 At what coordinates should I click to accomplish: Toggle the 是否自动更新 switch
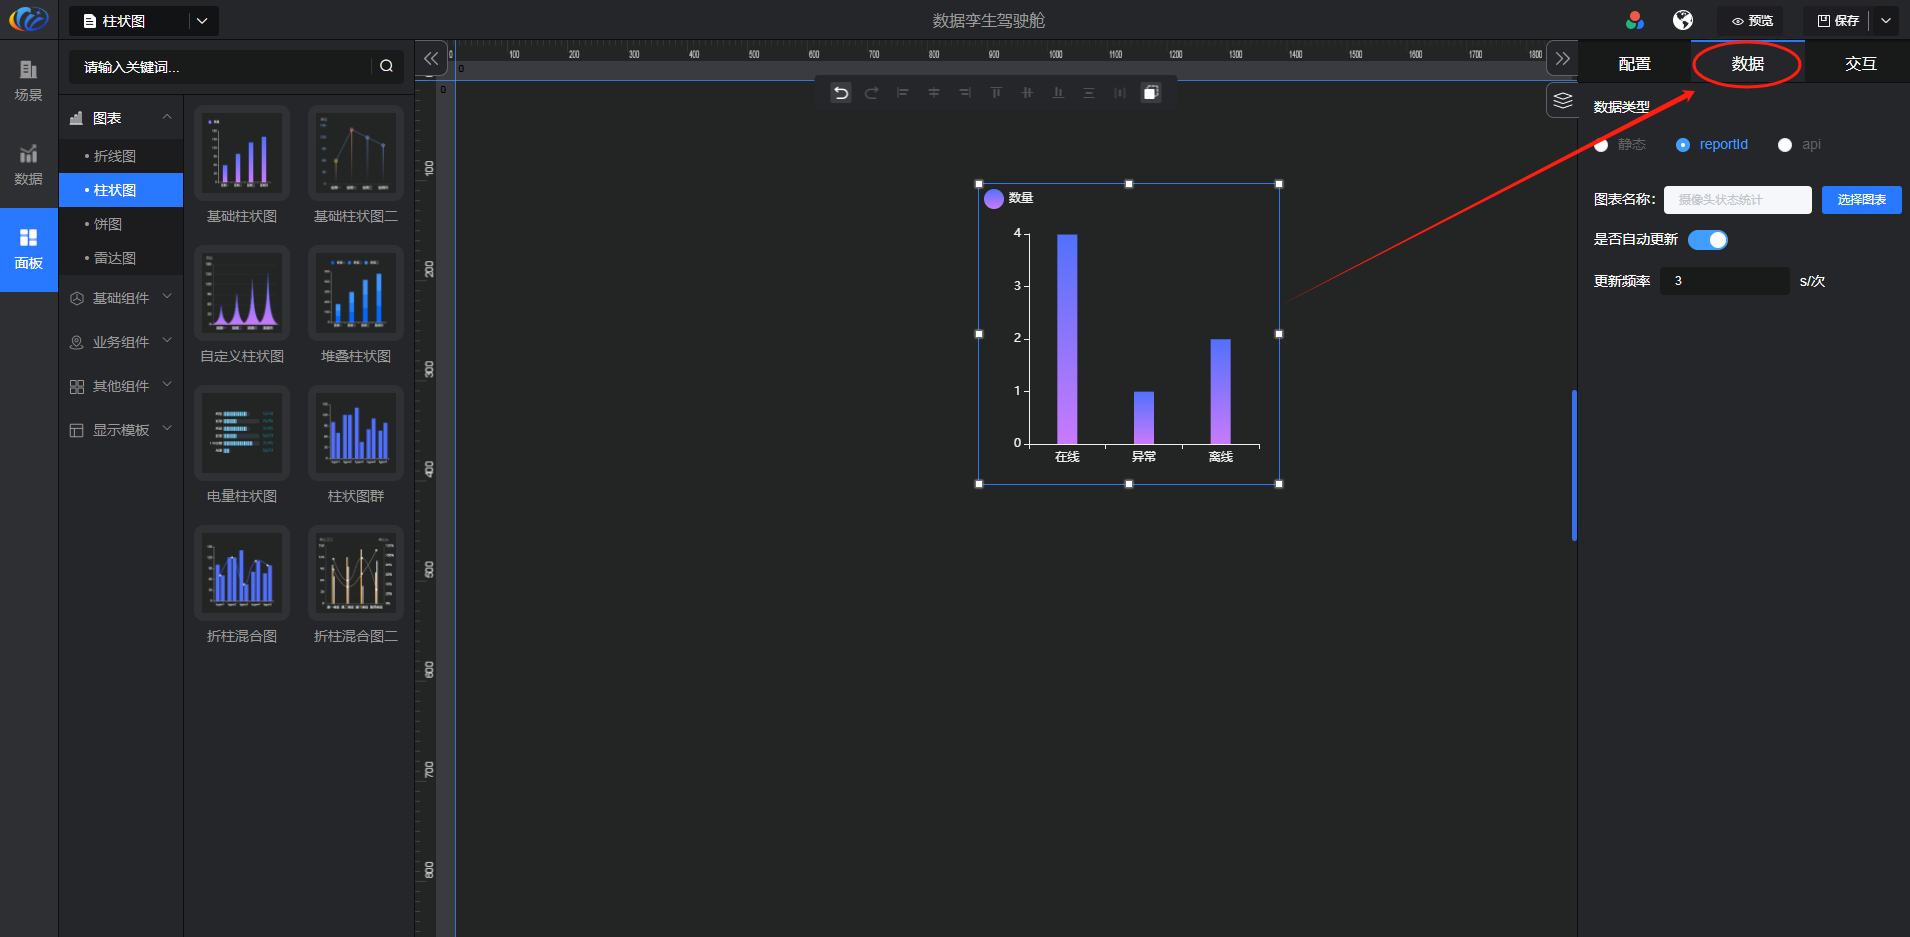point(1708,240)
